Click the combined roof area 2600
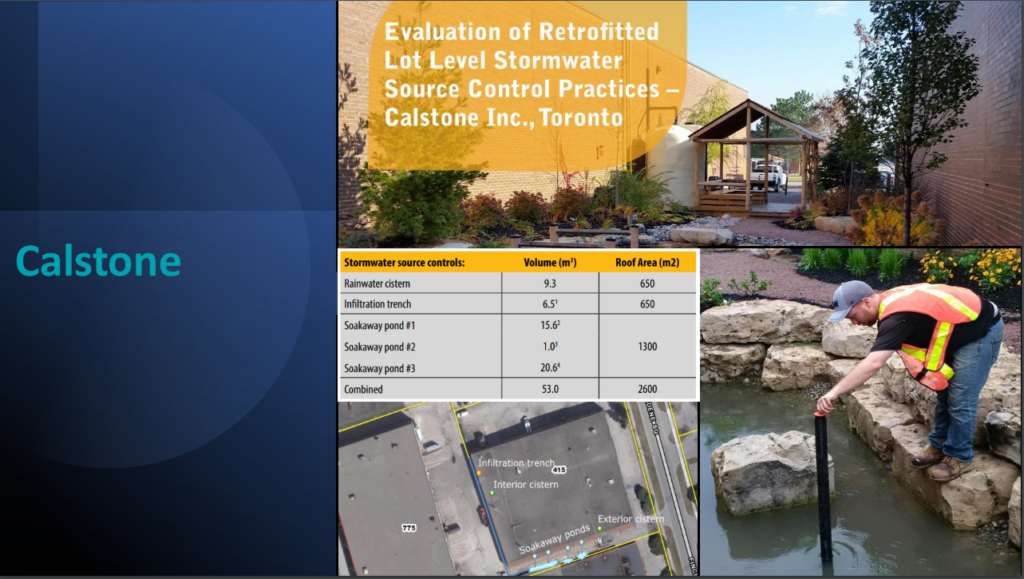The width and height of the screenshot is (1024, 579). [647, 389]
